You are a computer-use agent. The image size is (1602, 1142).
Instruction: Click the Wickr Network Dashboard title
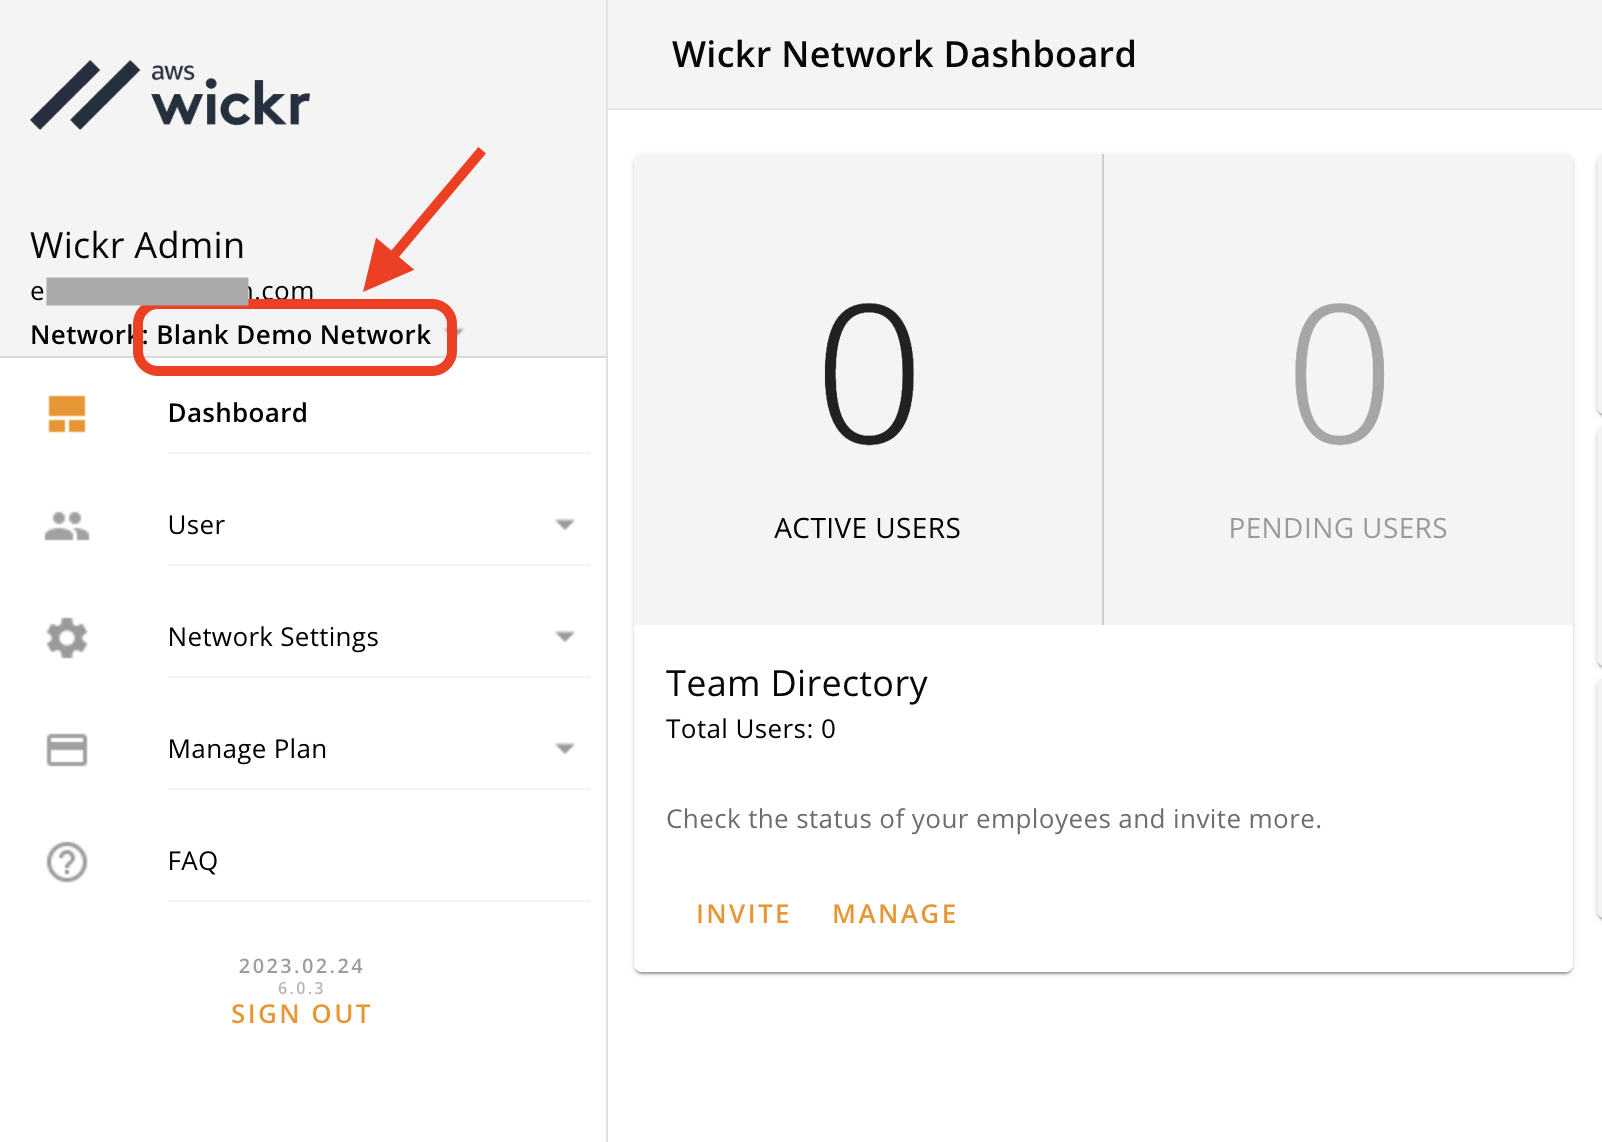coord(904,55)
